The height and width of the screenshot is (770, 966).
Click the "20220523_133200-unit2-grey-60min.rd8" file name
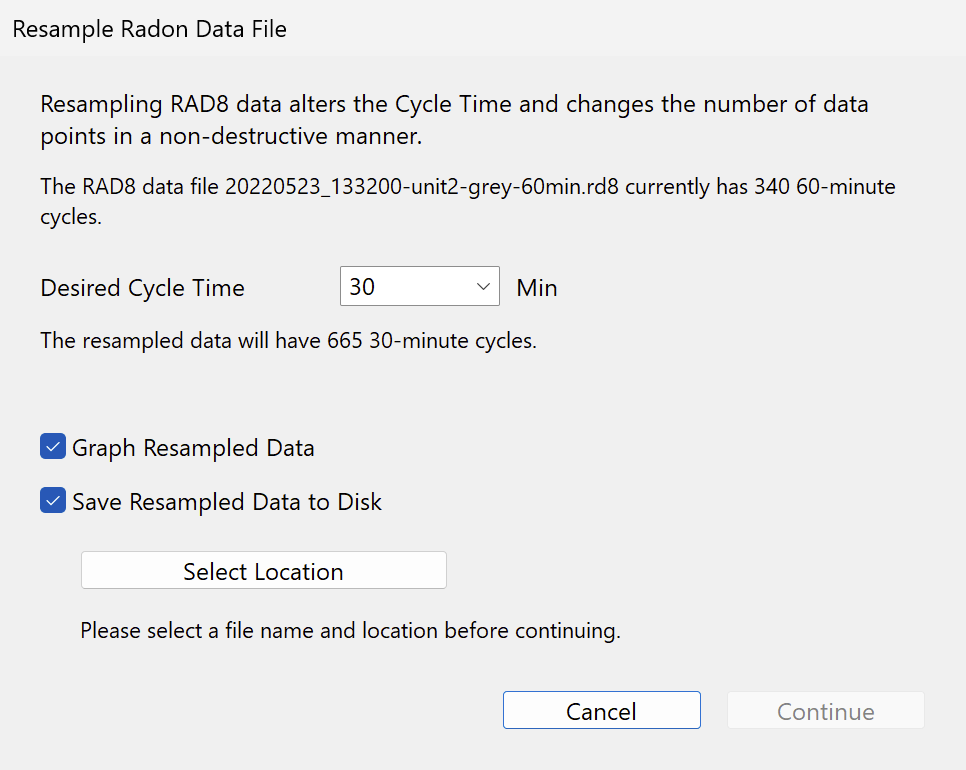[422, 186]
